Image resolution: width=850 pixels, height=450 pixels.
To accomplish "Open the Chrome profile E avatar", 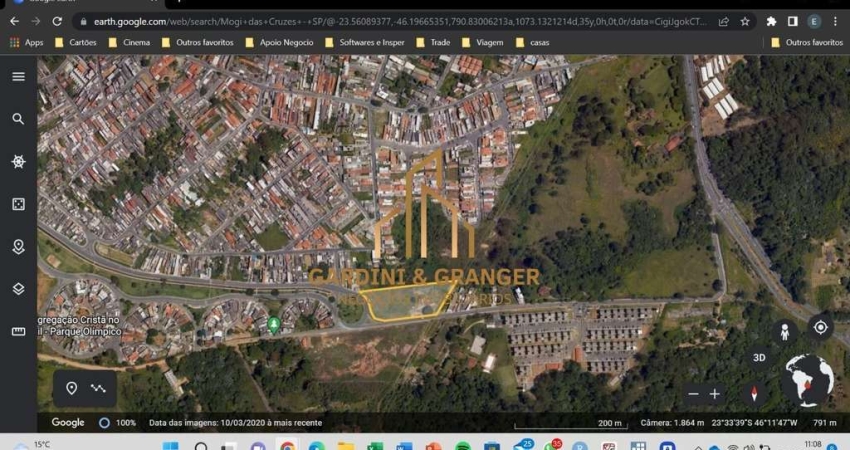I will click(814, 21).
